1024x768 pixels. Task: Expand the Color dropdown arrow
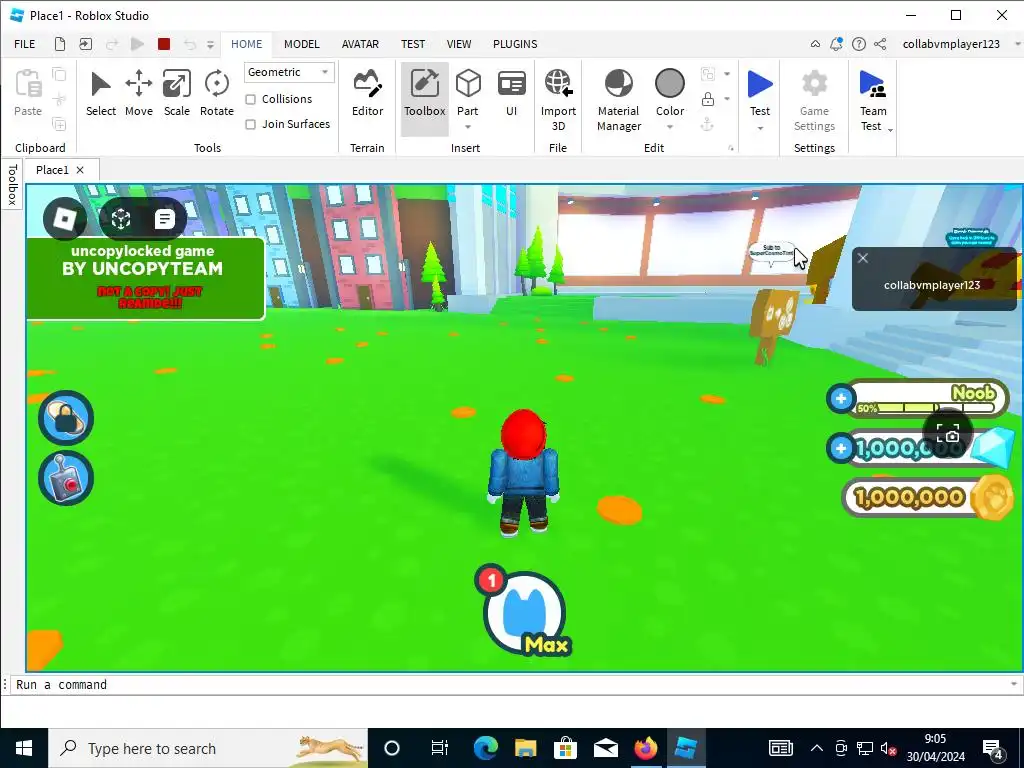coord(669,127)
